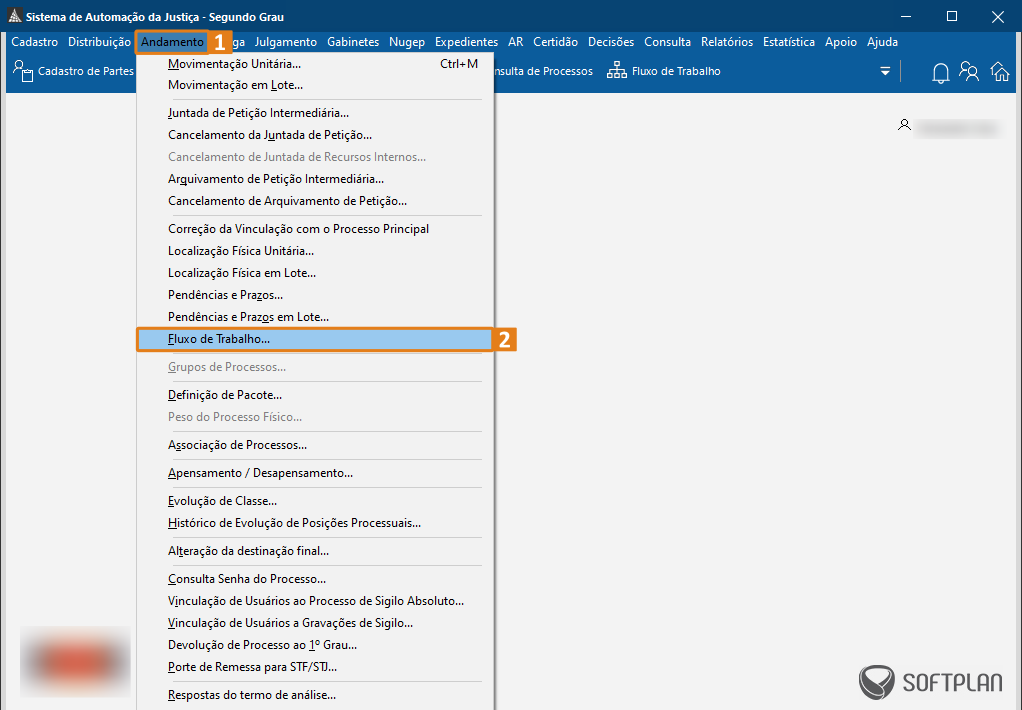Close the Sistema de Automação da Justiça window
Image resolution: width=1022 pixels, height=710 pixels.
(x=998, y=16)
